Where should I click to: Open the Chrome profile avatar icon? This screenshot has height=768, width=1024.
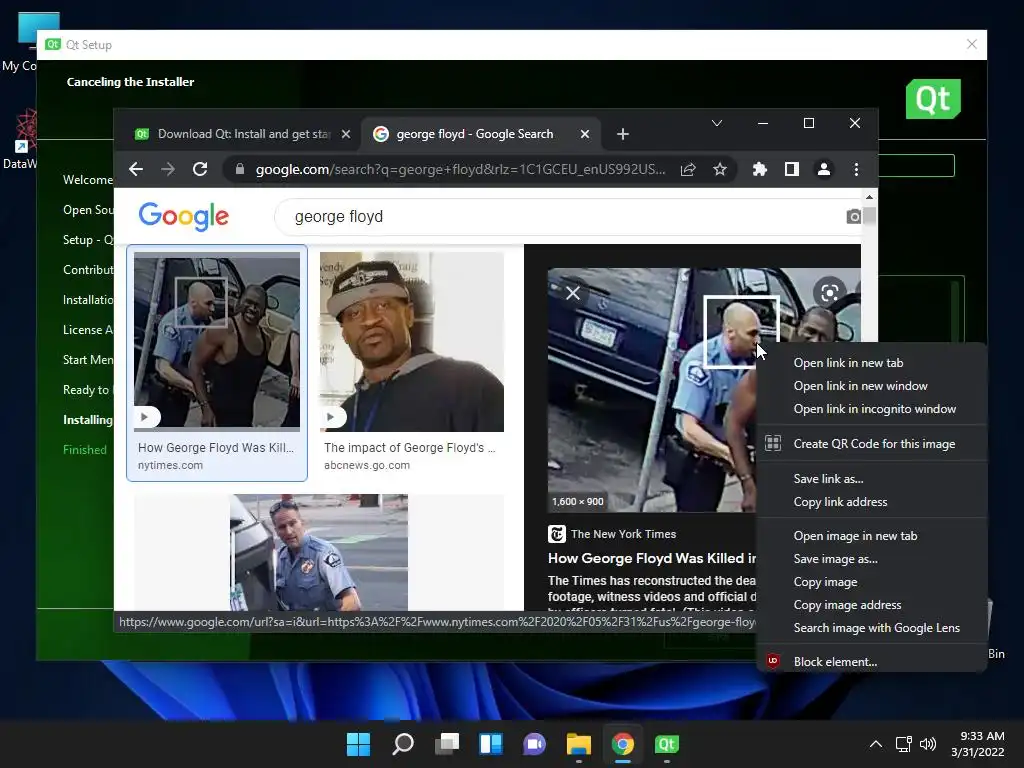pyautogui.click(x=824, y=170)
